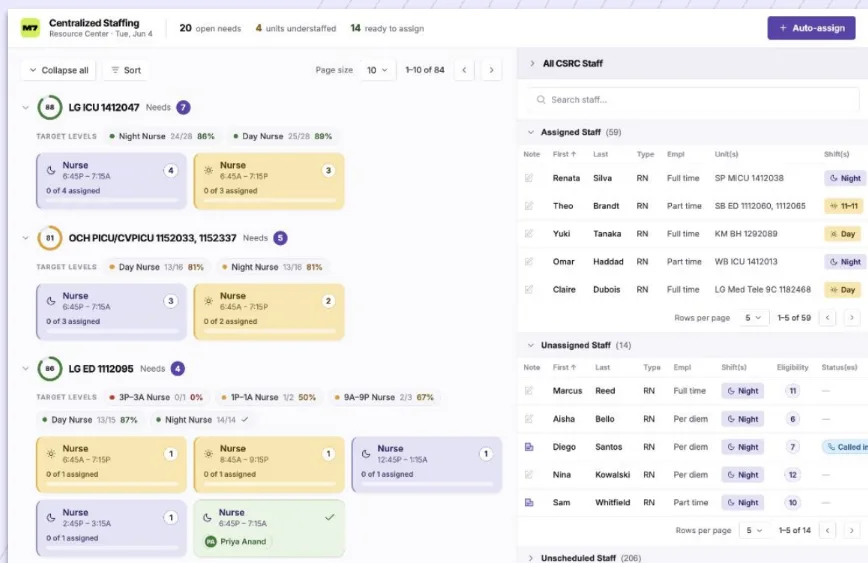Go to next page of unit needs

[x=491, y=70]
